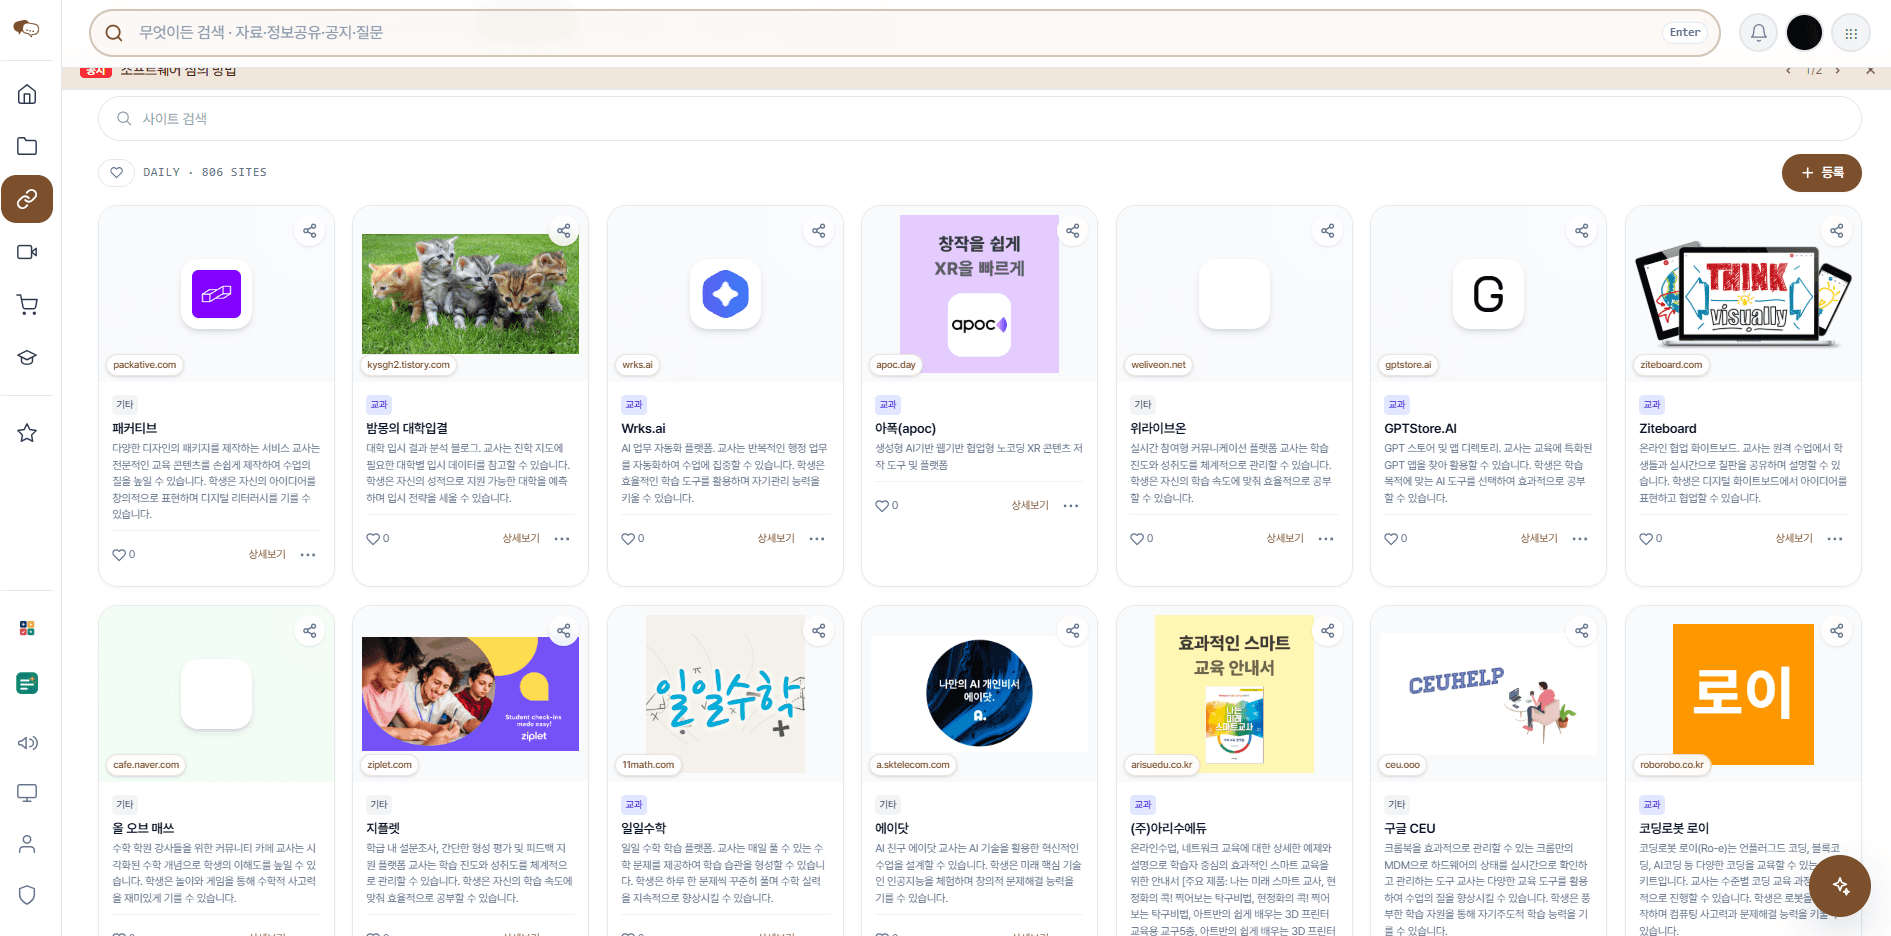Share the packative.com card
The width and height of the screenshot is (1891, 936).
pyautogui.click(x=310, y=231)
